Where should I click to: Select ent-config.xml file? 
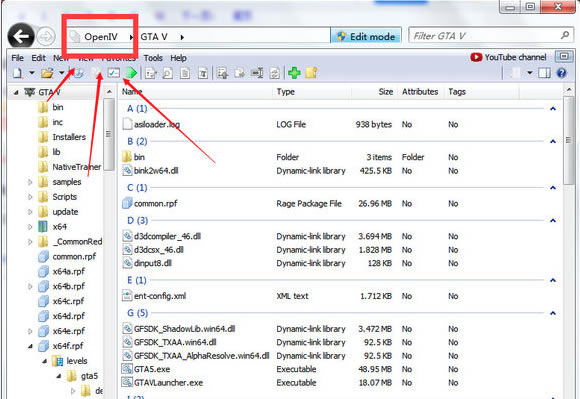[x=160, y=296]
